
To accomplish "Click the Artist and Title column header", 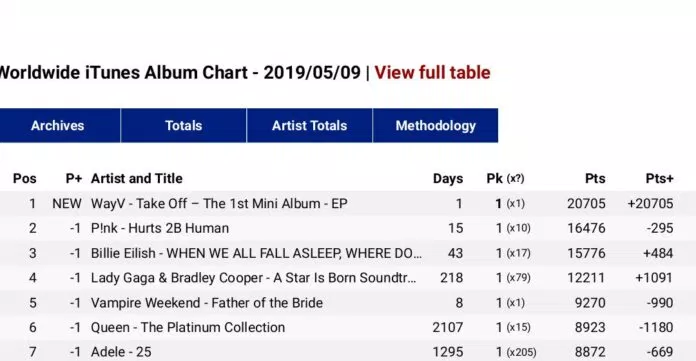I will click(x=137, y=179).
